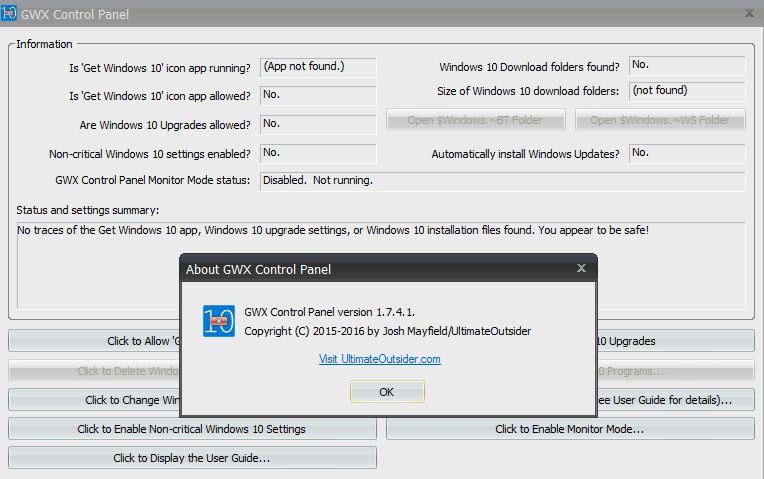764x479 pixels.
Task: Click 'GWX Control Panel version 1.7.4.1.' text
Action: coord(329,312)
